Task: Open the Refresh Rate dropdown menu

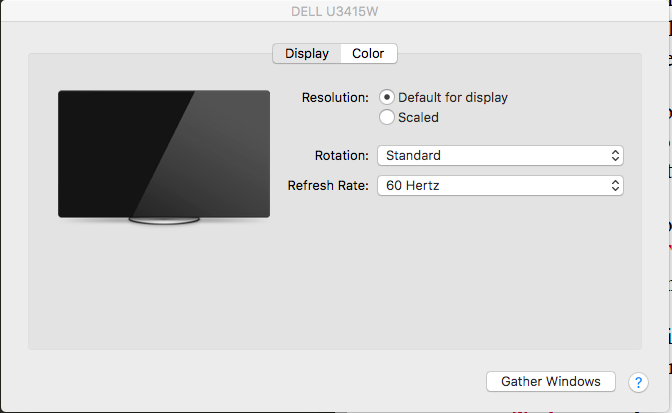Action: coord(500,186)
